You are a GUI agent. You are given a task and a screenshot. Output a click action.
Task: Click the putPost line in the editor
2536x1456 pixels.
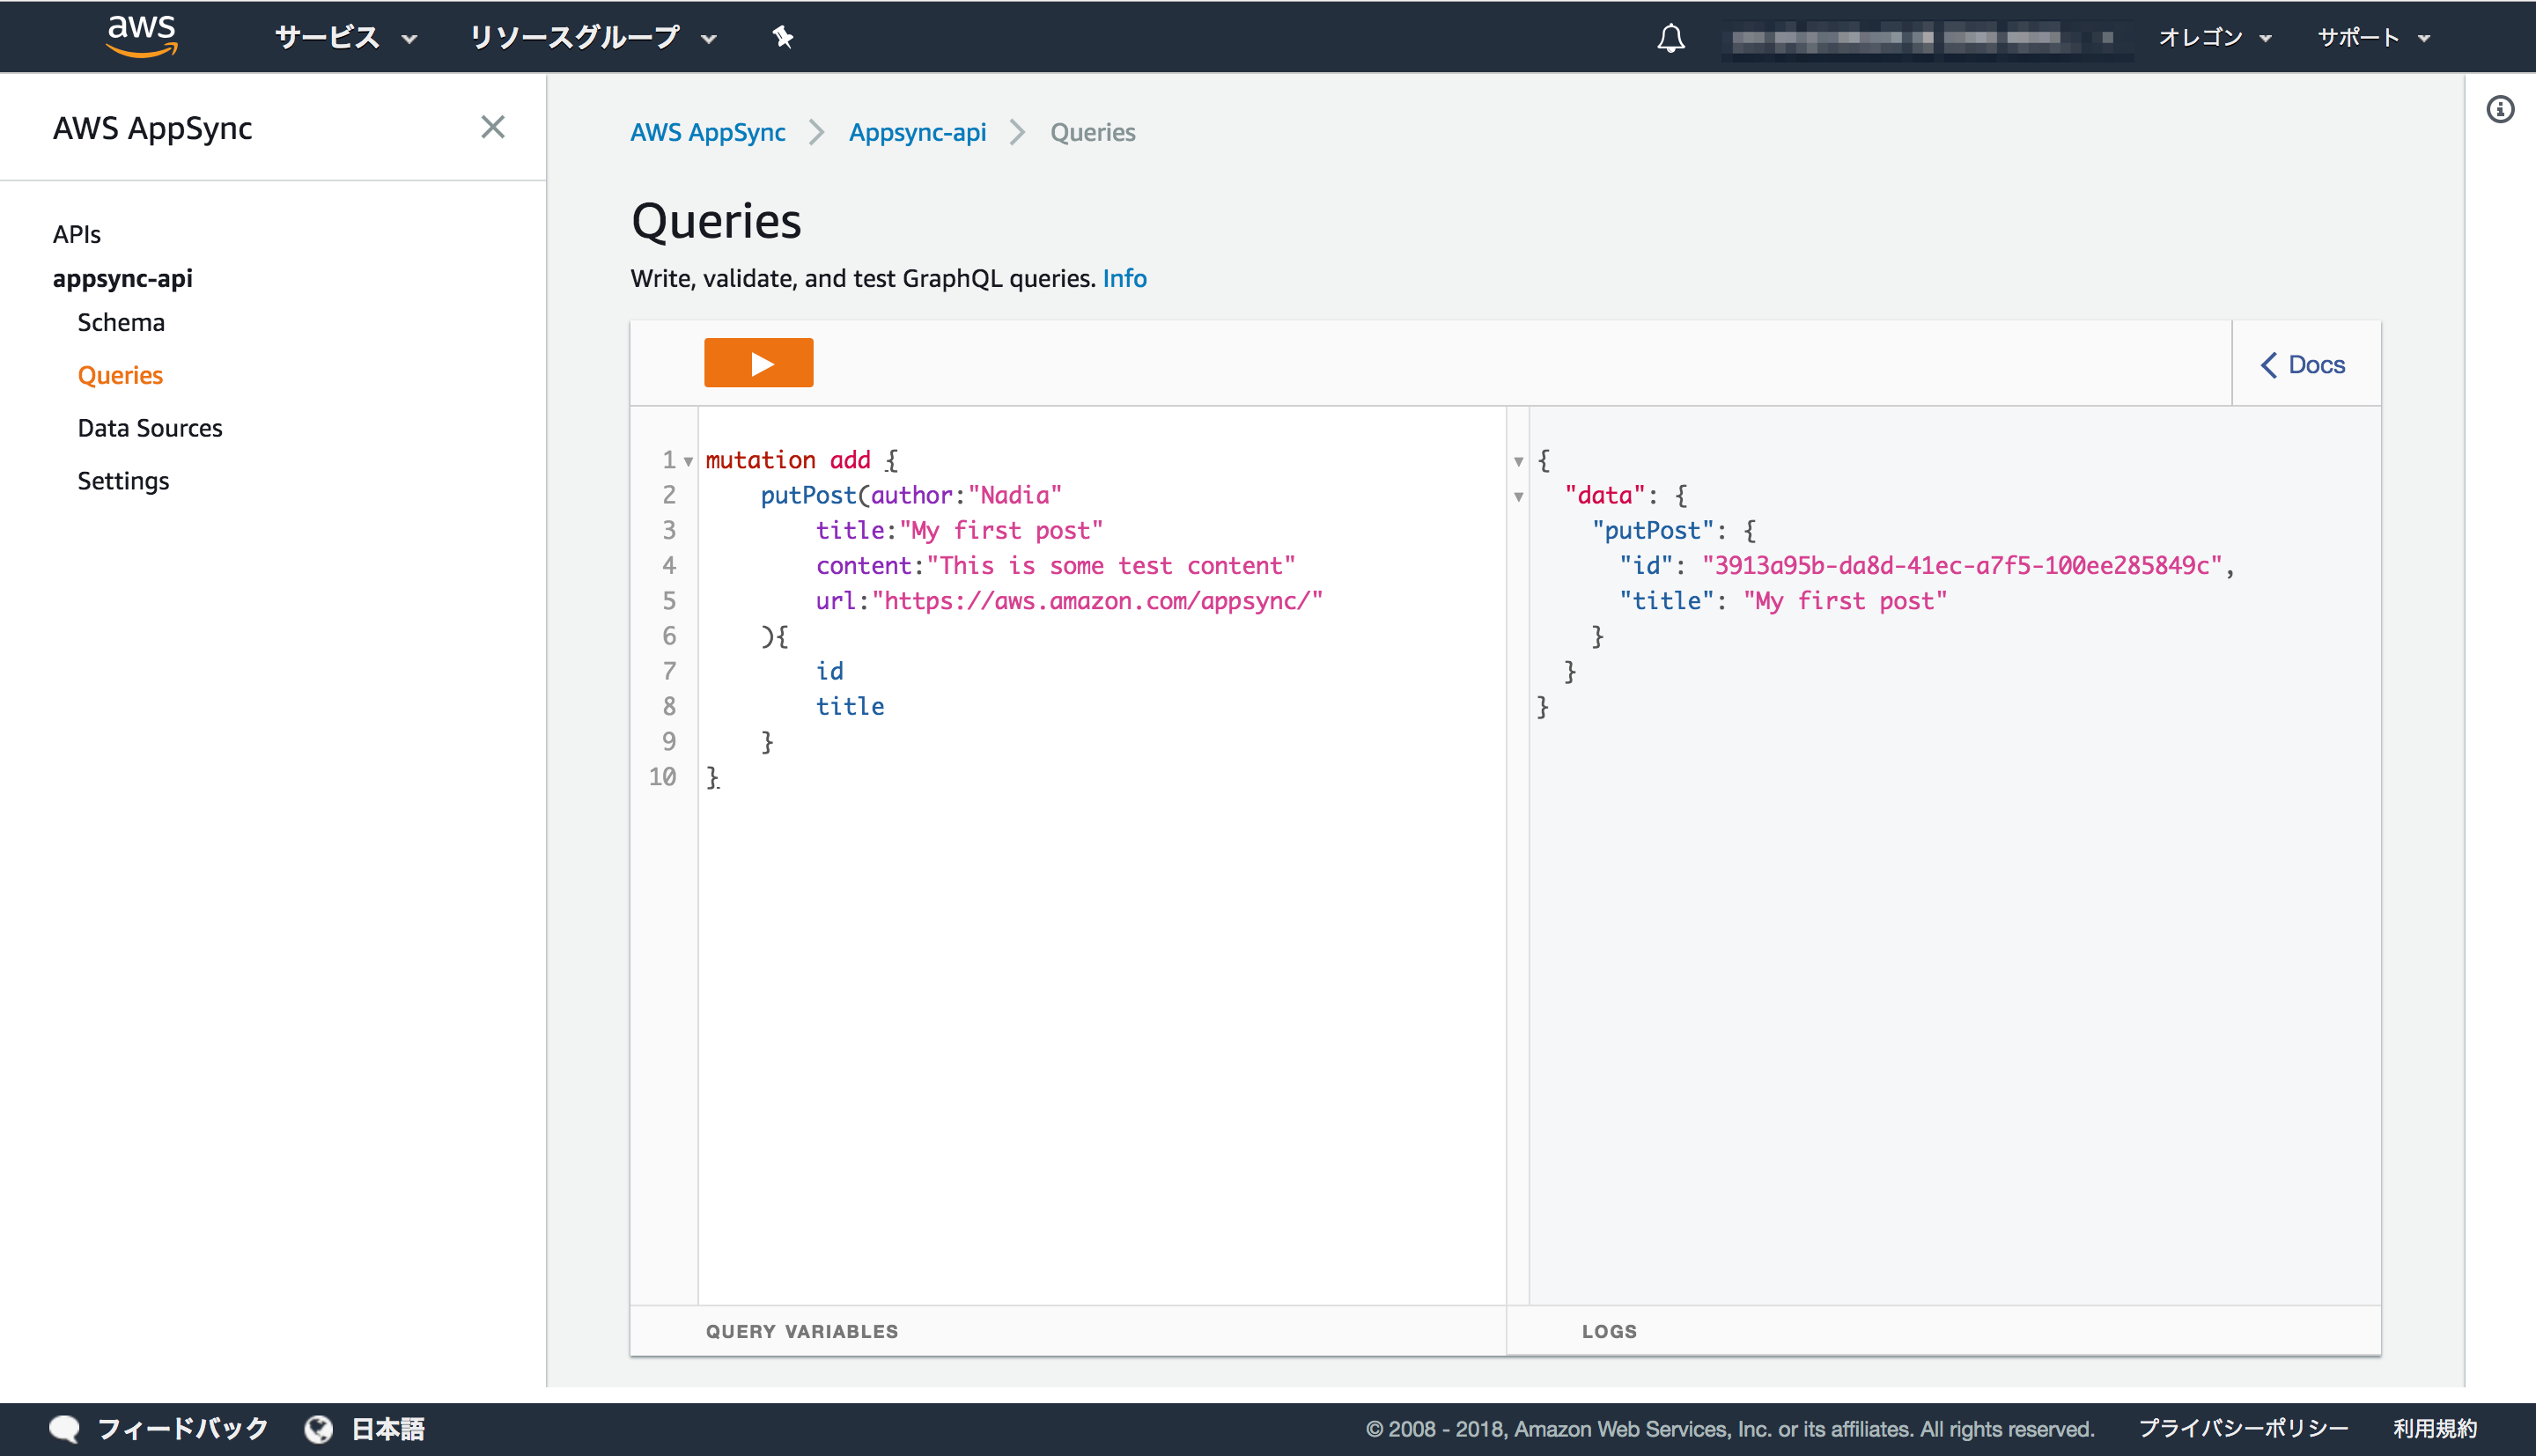point(910,496)
